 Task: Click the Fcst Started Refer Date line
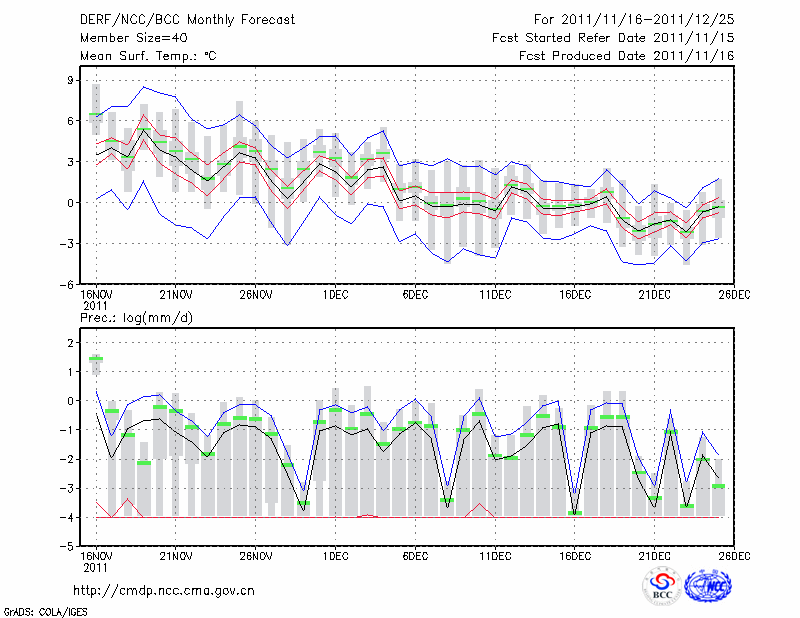point(613,38)
